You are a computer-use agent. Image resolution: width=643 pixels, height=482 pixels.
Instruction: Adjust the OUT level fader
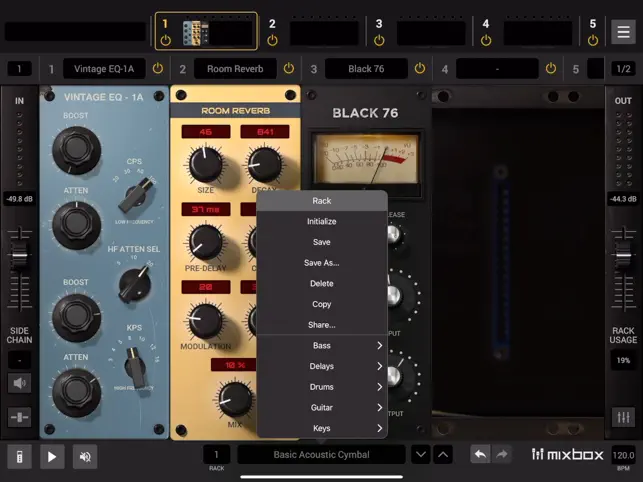click(x=623, y=255)
